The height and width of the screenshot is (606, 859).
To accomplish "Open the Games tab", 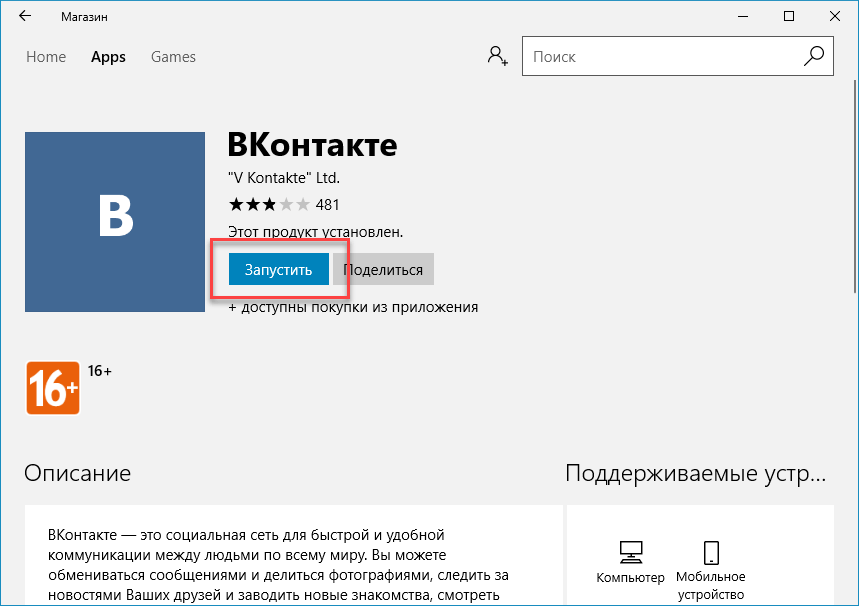I will click(x=173, y=57).
